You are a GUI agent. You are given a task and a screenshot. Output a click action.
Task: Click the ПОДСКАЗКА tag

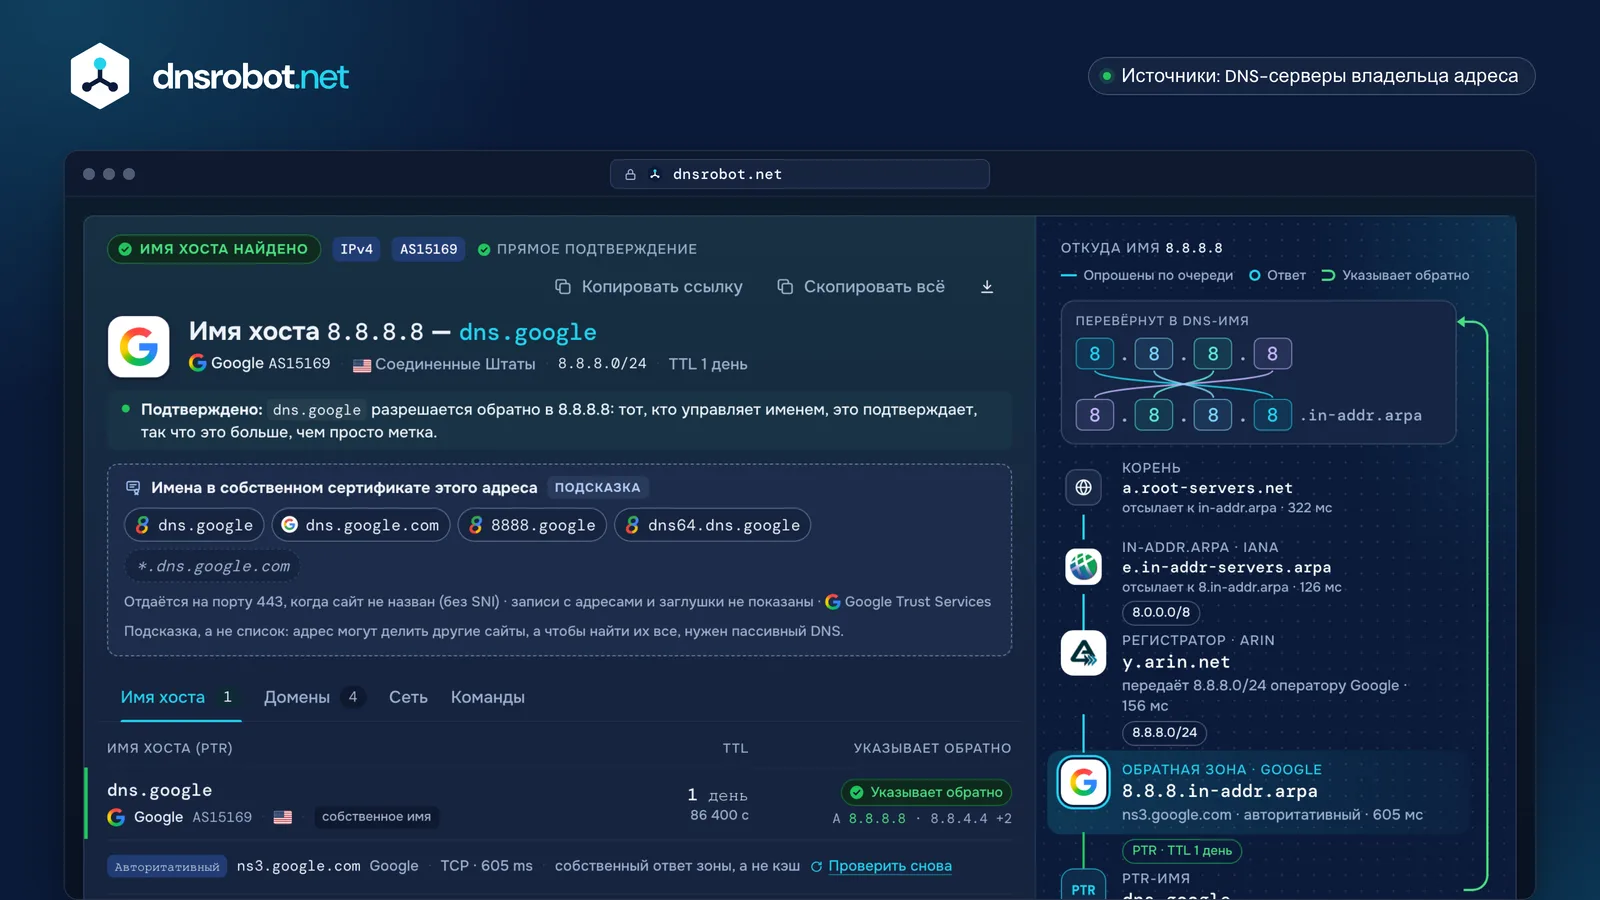(597, 488)
